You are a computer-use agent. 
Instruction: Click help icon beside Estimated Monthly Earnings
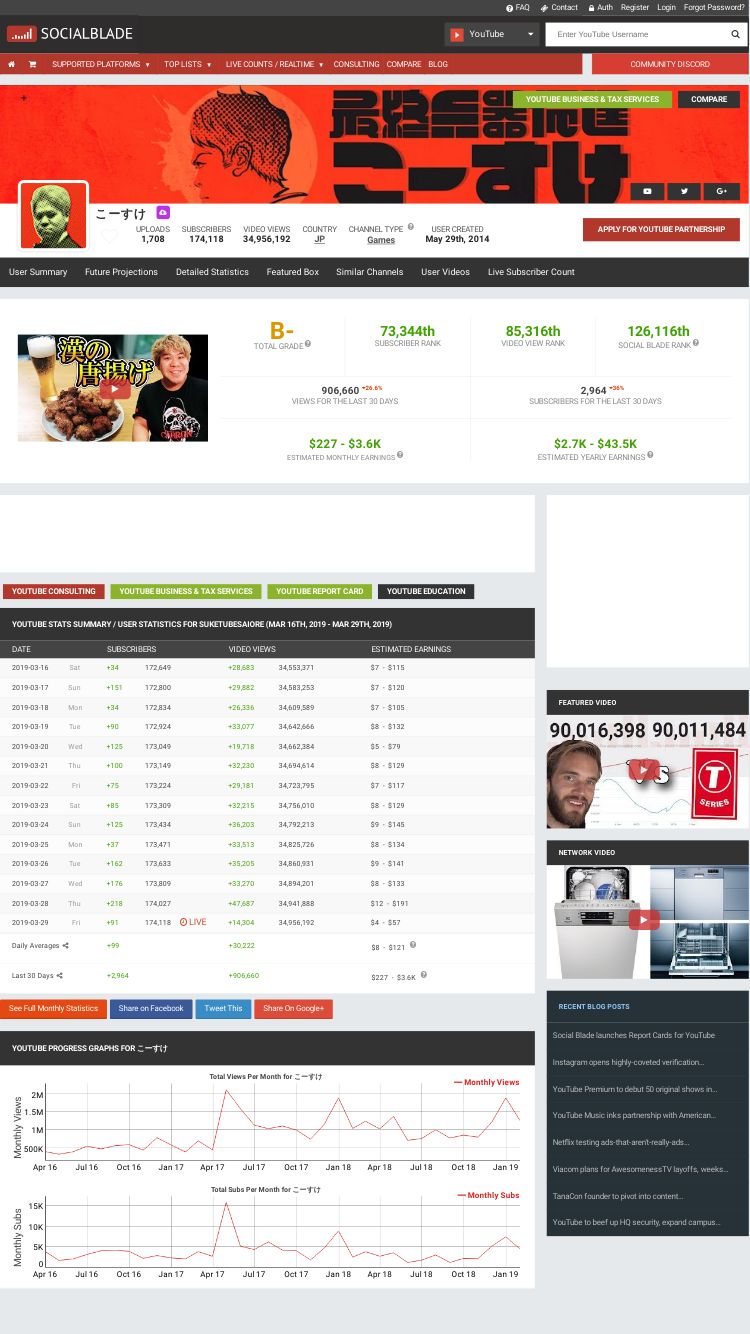click(x=400, y=455)
